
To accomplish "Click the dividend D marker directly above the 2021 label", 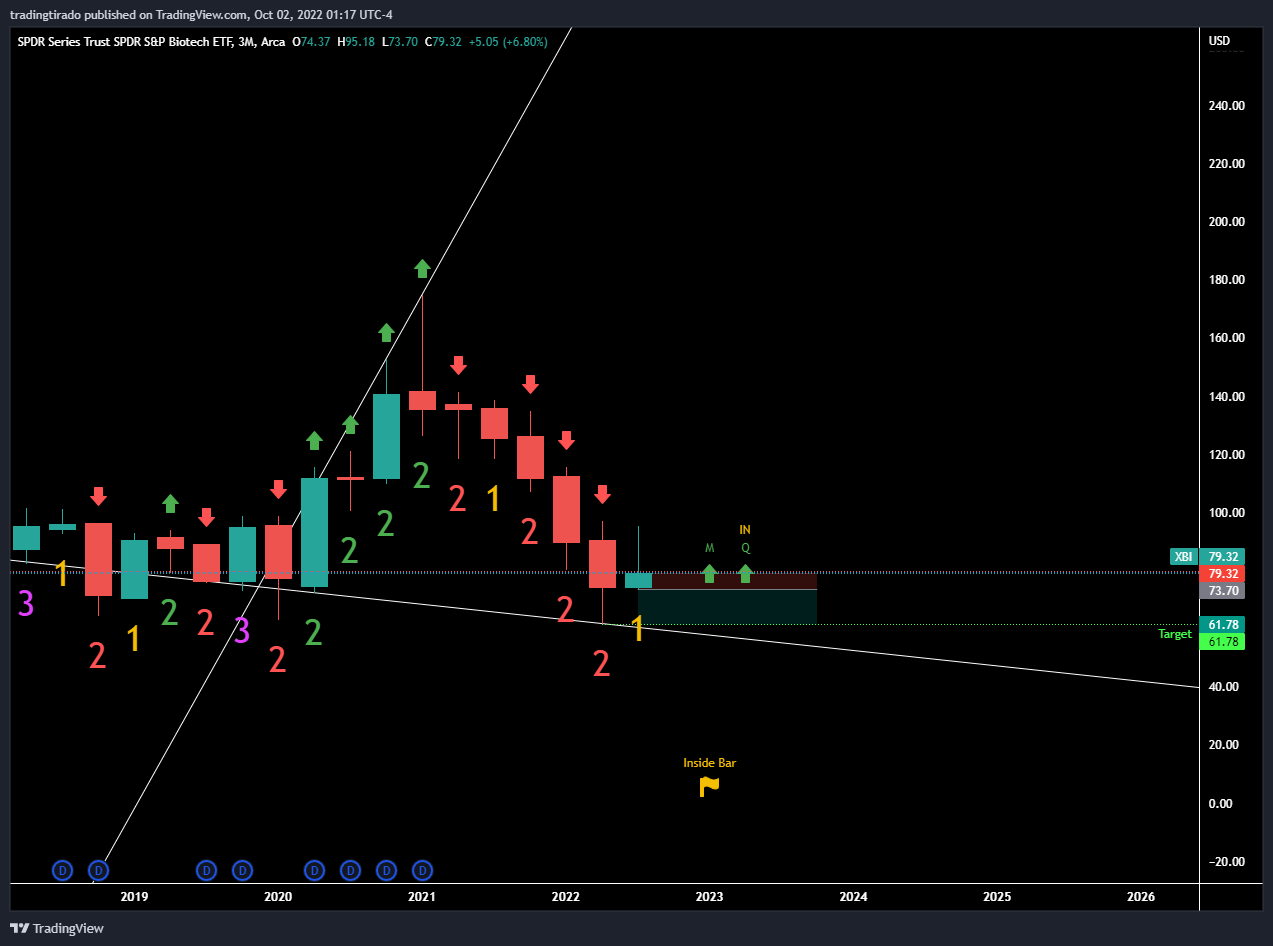I will pos(422,870).
